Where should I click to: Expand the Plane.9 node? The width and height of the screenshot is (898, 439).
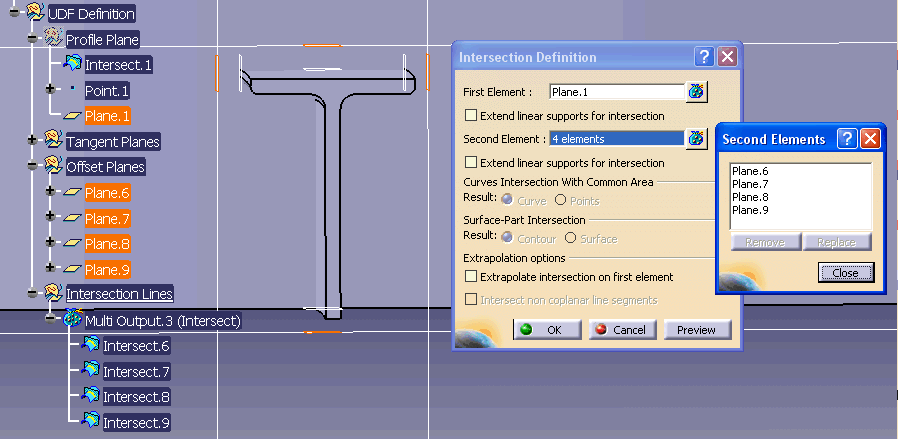point(50,267)
